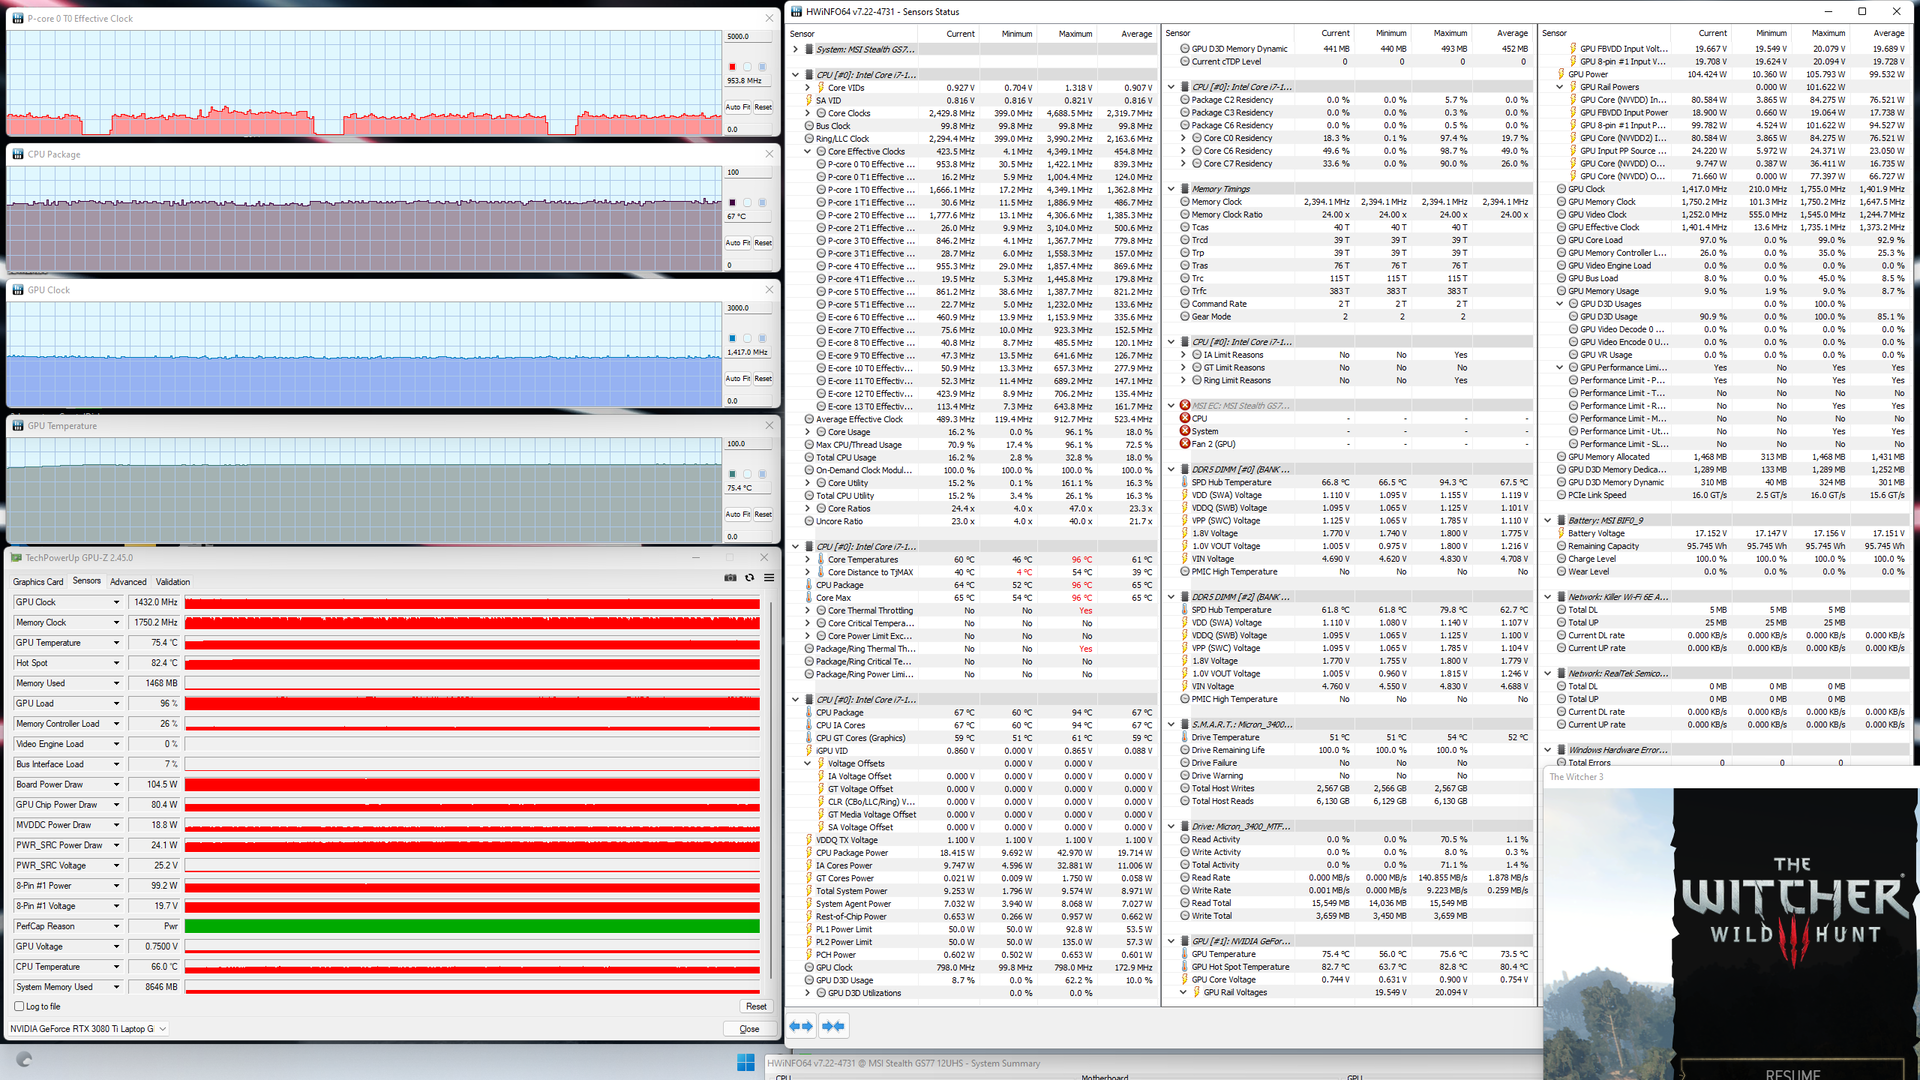The width and height of the screenshot is (1920, 1080).
Task: Click red error icon next to MSI EC System
Action: [1185, 431]
